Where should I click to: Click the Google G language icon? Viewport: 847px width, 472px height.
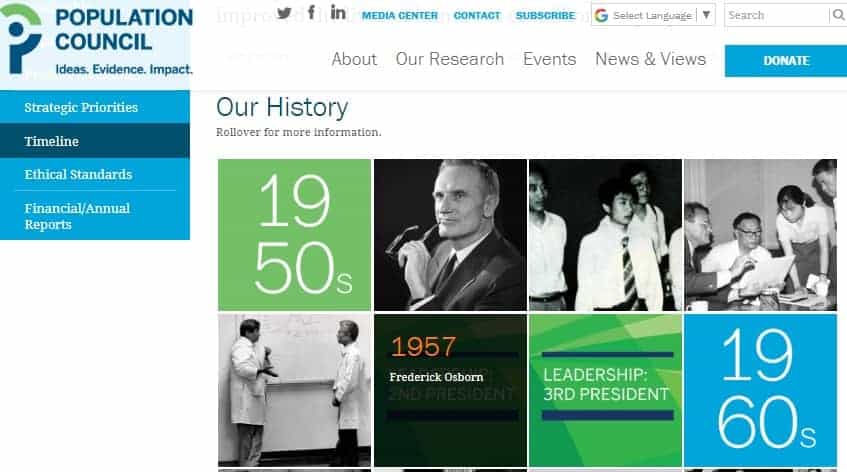coord(601,15)
